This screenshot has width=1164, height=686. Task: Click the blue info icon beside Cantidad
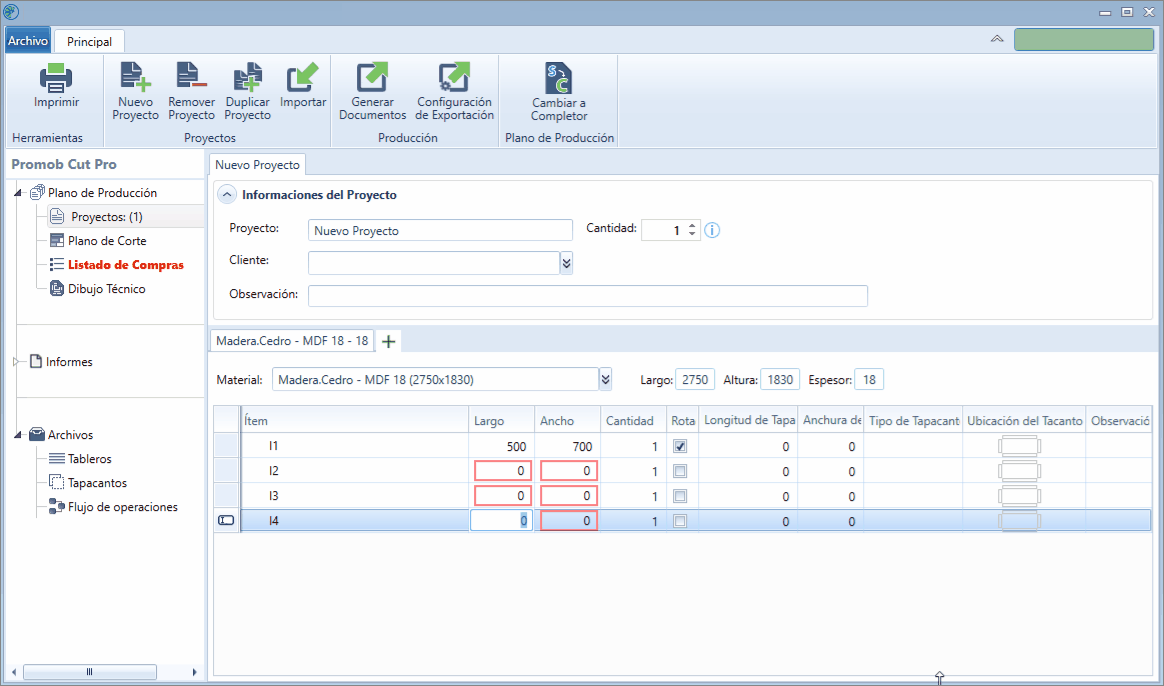click(712, 230)
